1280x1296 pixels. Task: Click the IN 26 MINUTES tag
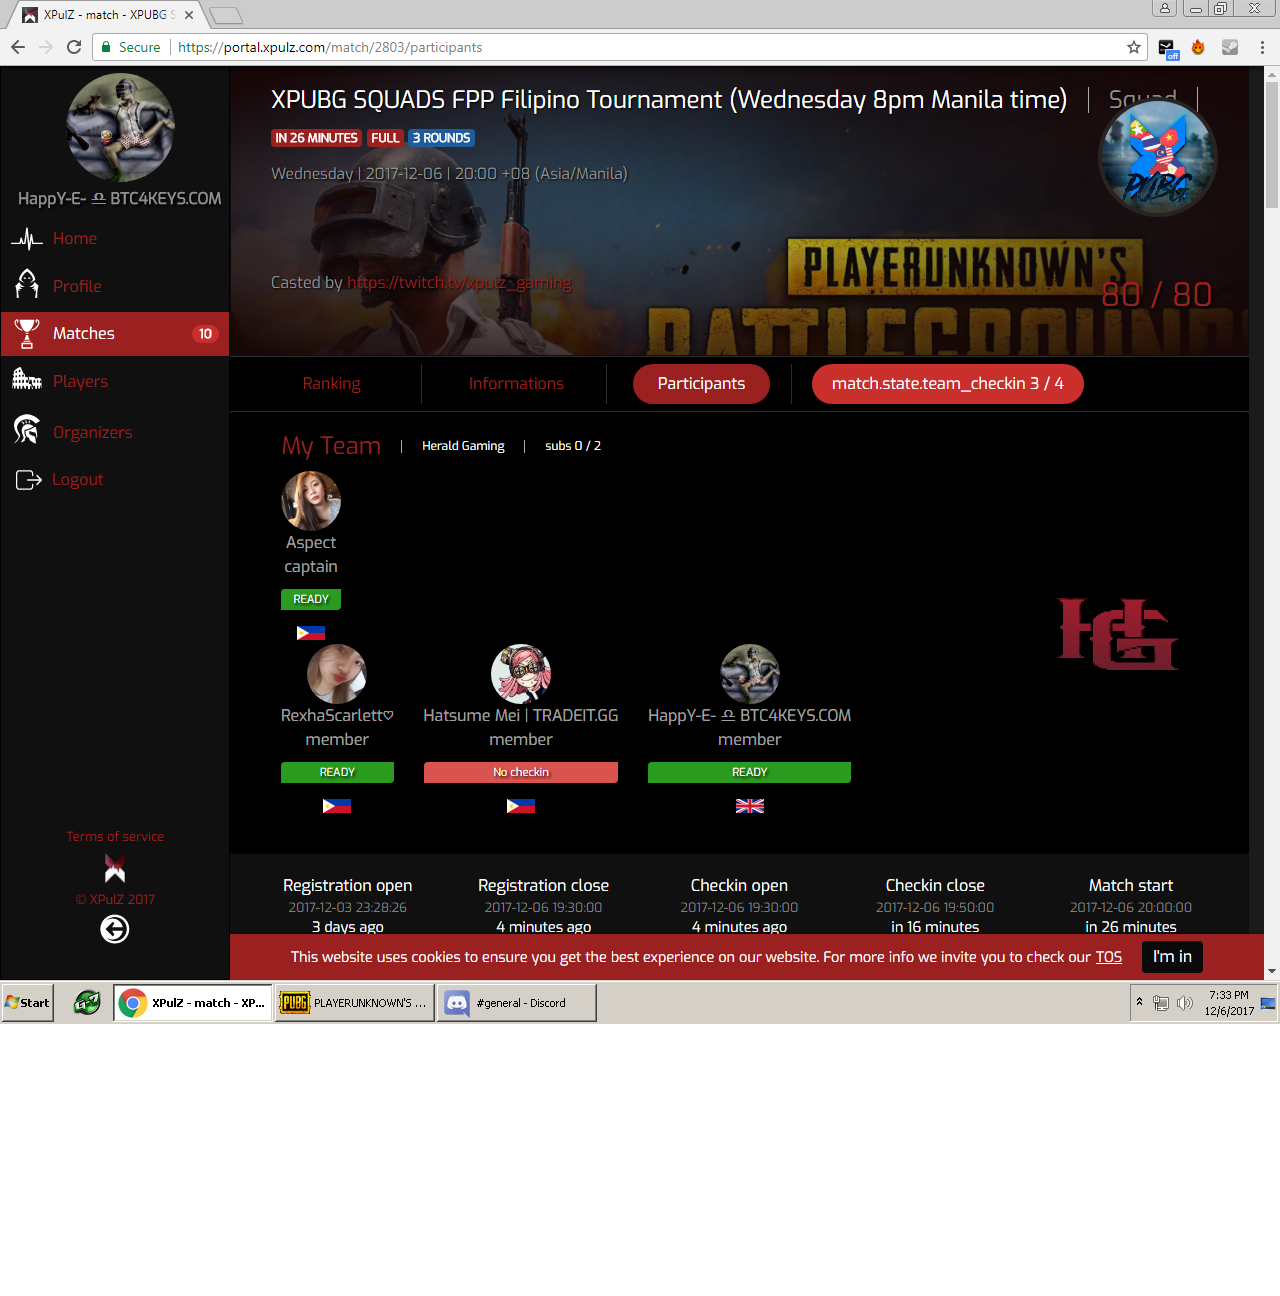[316, 138]
